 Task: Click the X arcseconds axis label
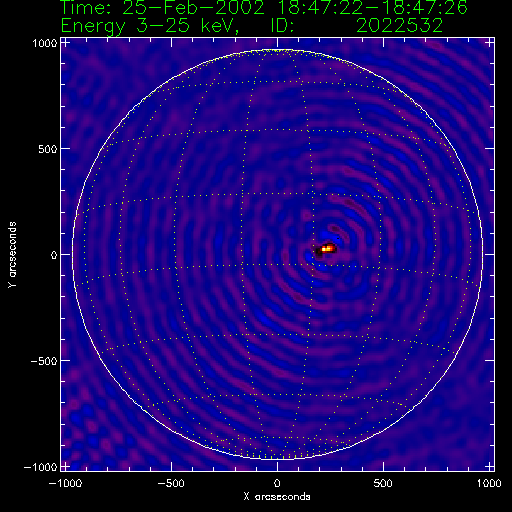tap(277, 497)
